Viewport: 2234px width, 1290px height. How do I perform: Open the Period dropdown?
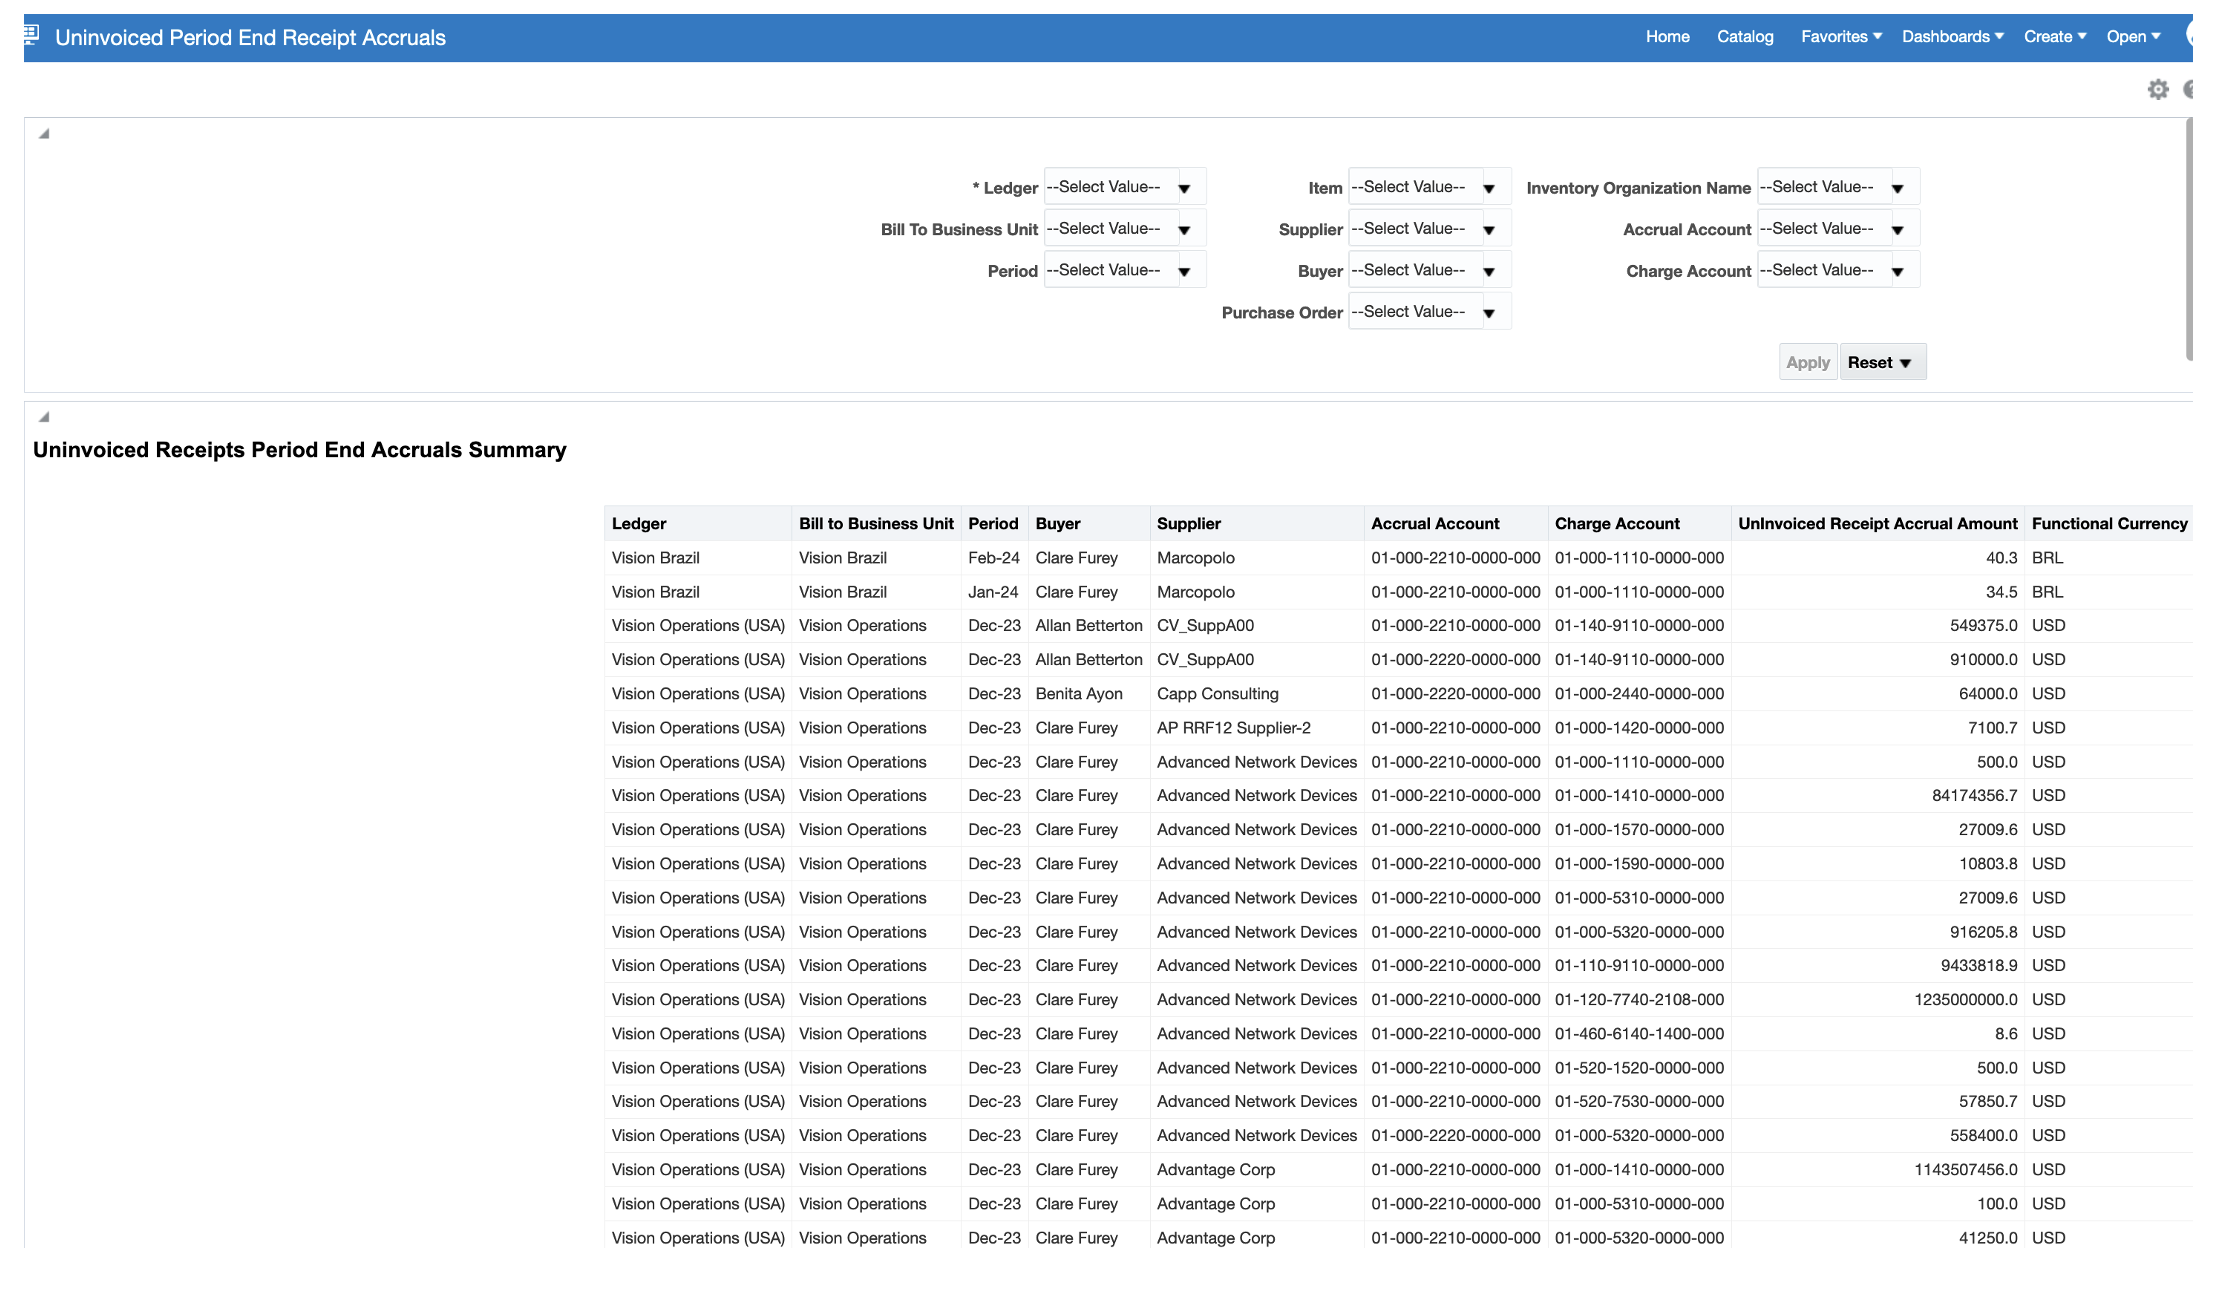[x=1186, y=269]
